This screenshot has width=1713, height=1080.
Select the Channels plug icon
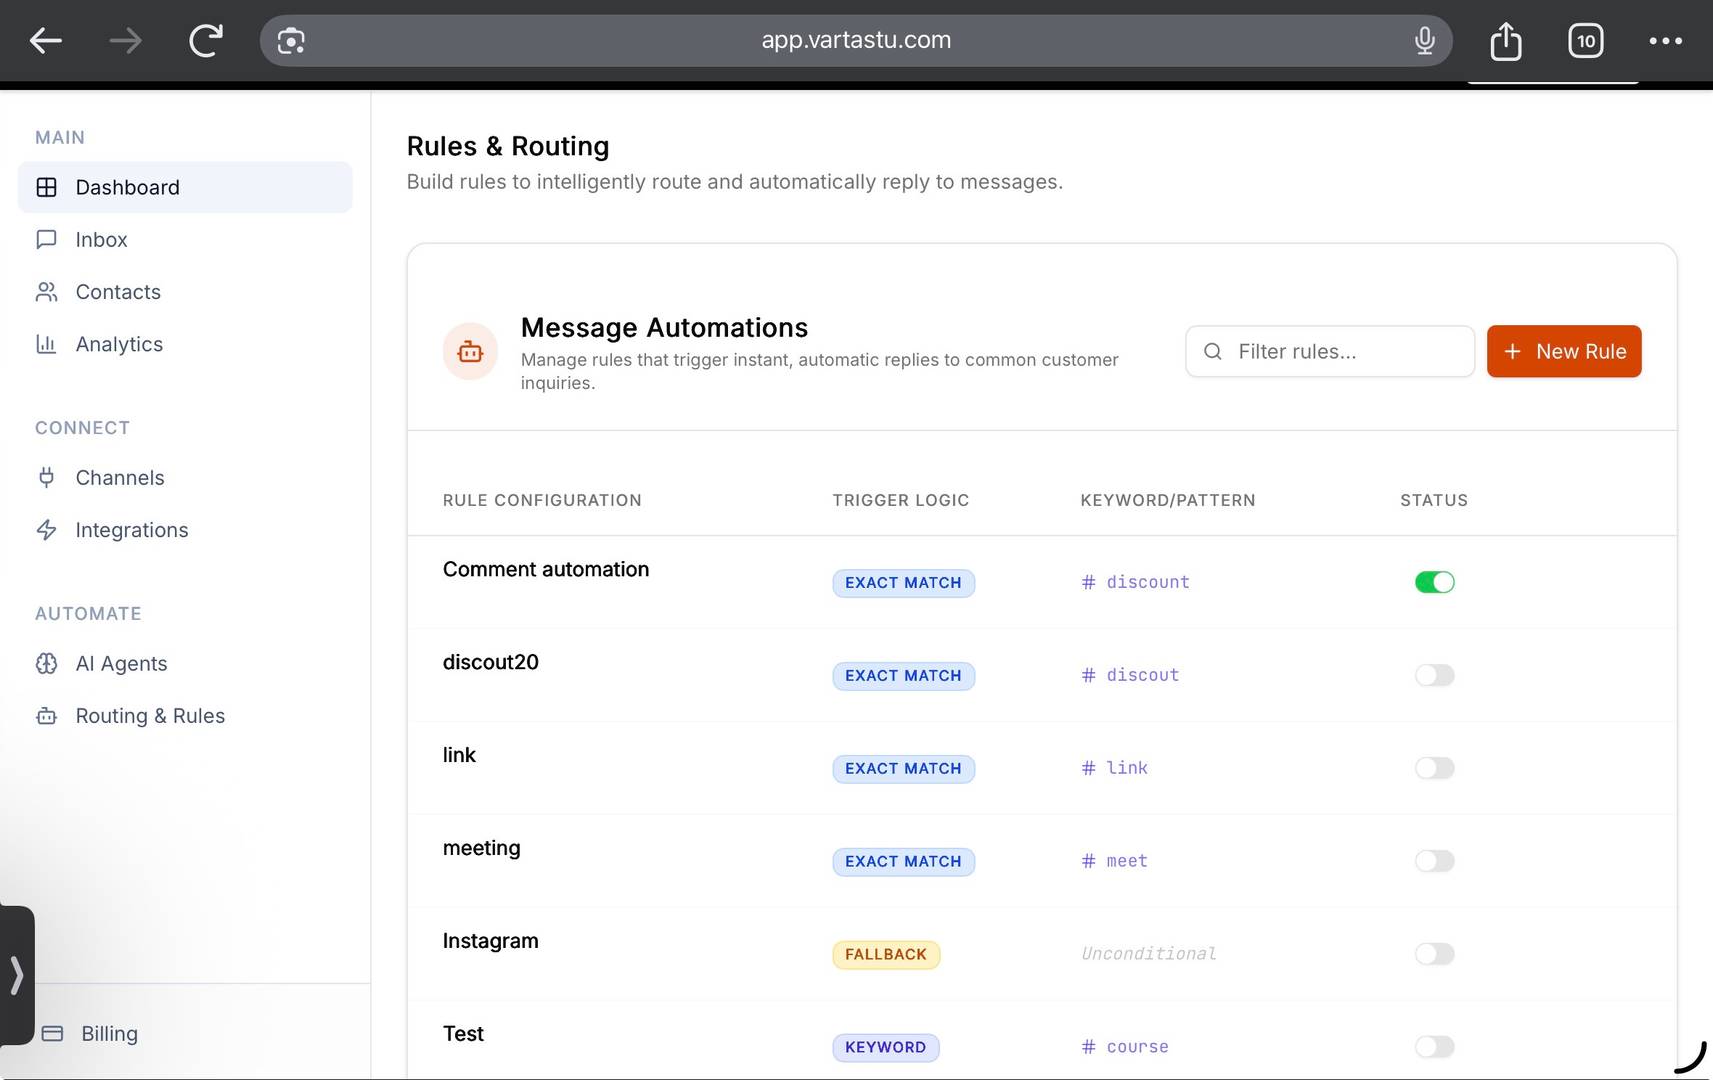coord(47,477)
